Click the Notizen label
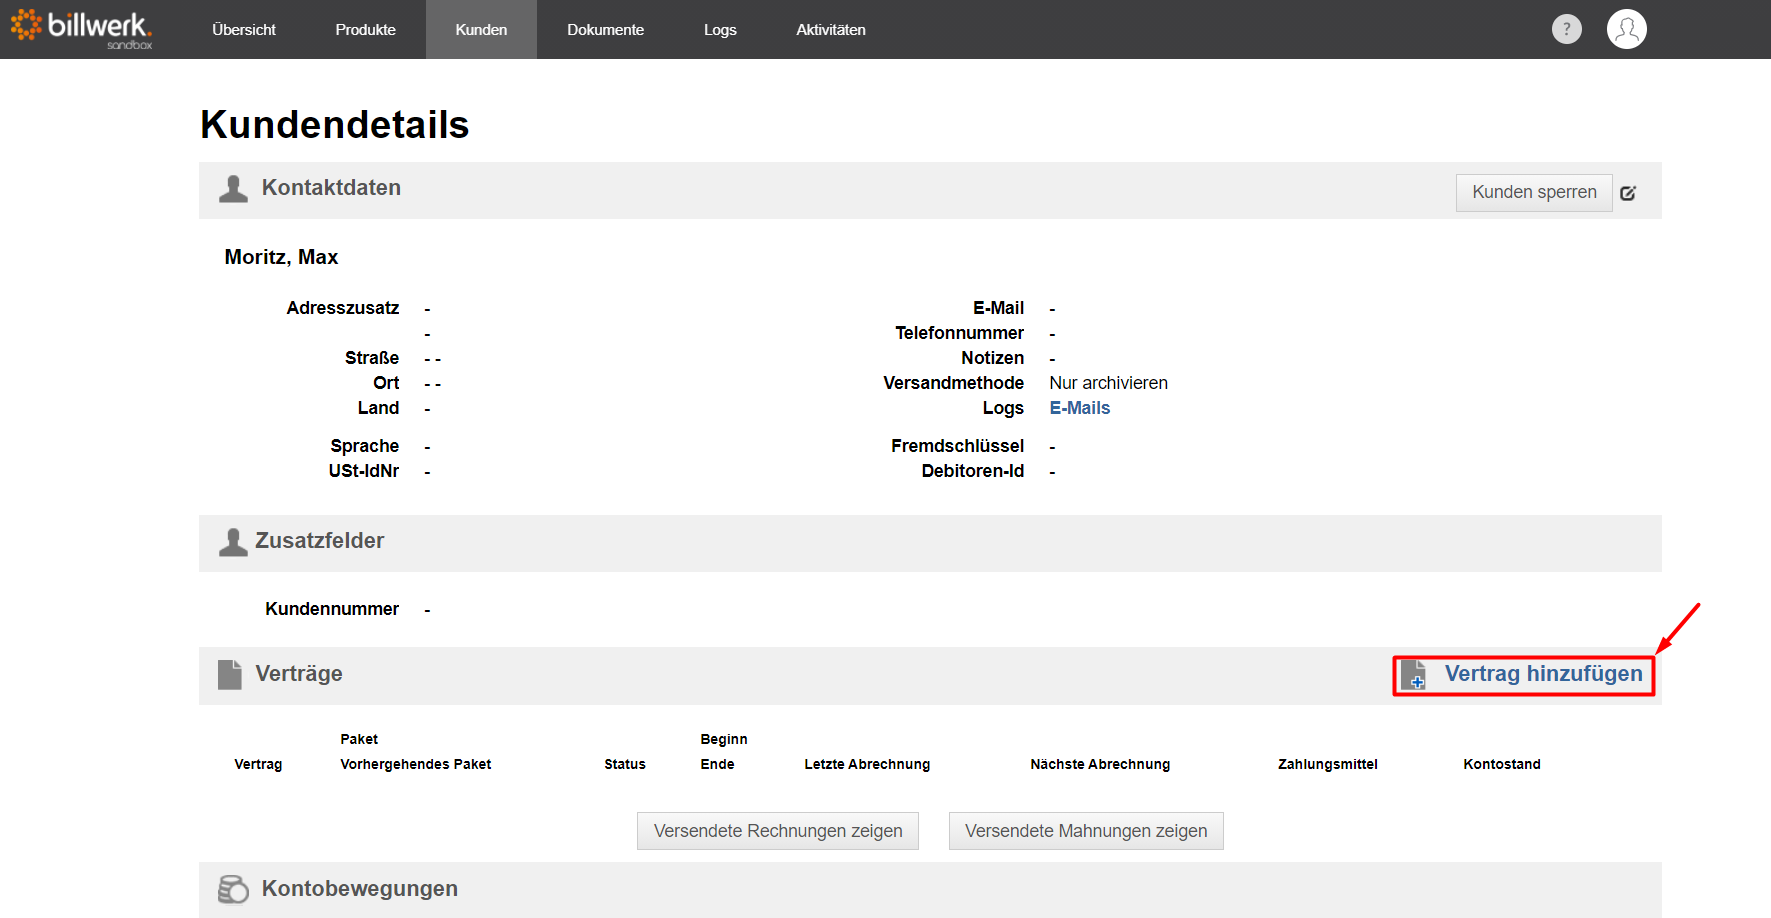Image resolution: width=1771 pixels, height=918 pixels. click(992, 358)
